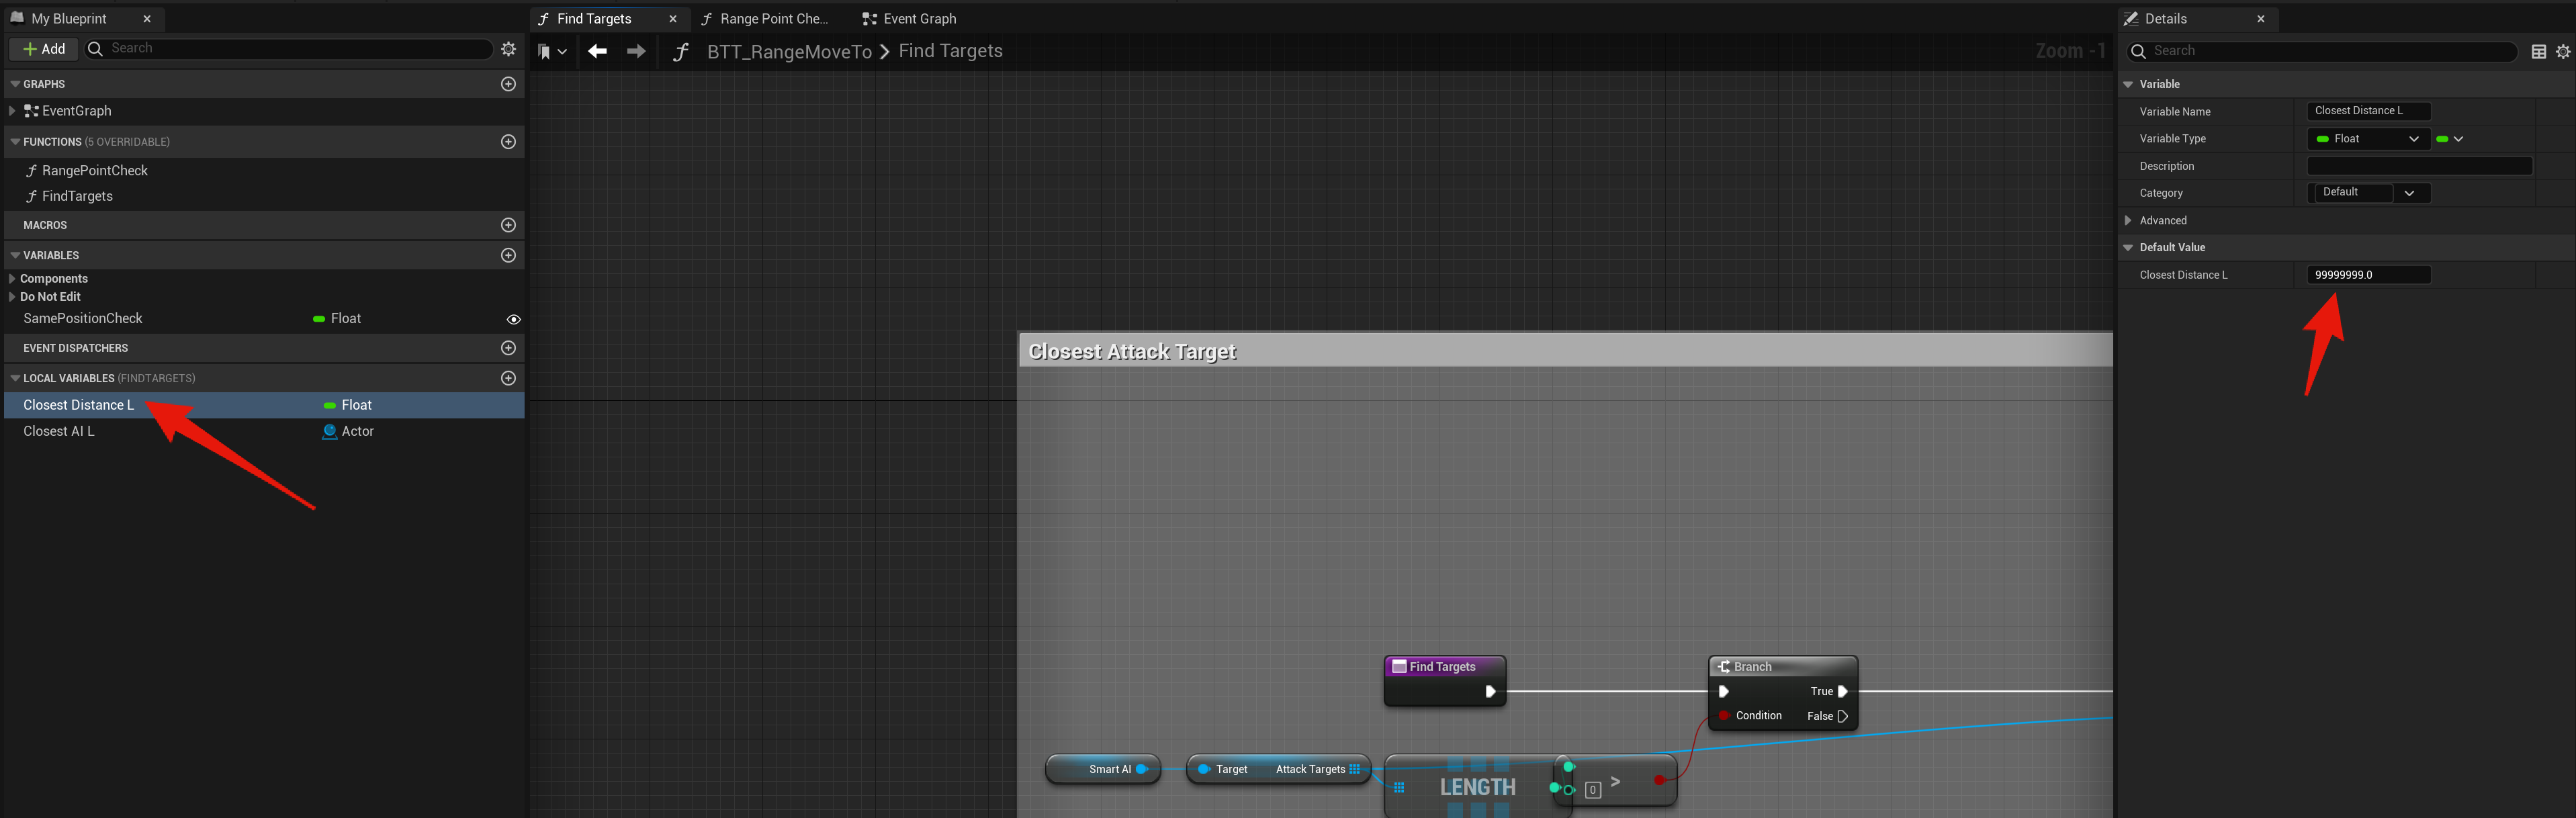
Task: Navigate back with the left arrow
Action: point(597,51)
